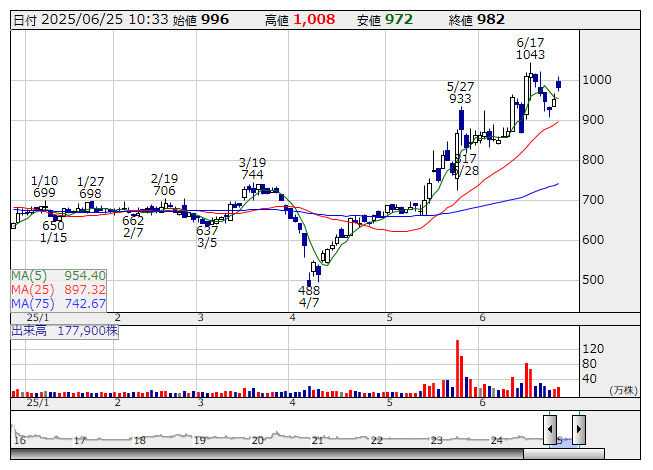653x470 pixels.
Task: Select the MA(25) 897.32 legend entry
Action: tap(58, 290)
